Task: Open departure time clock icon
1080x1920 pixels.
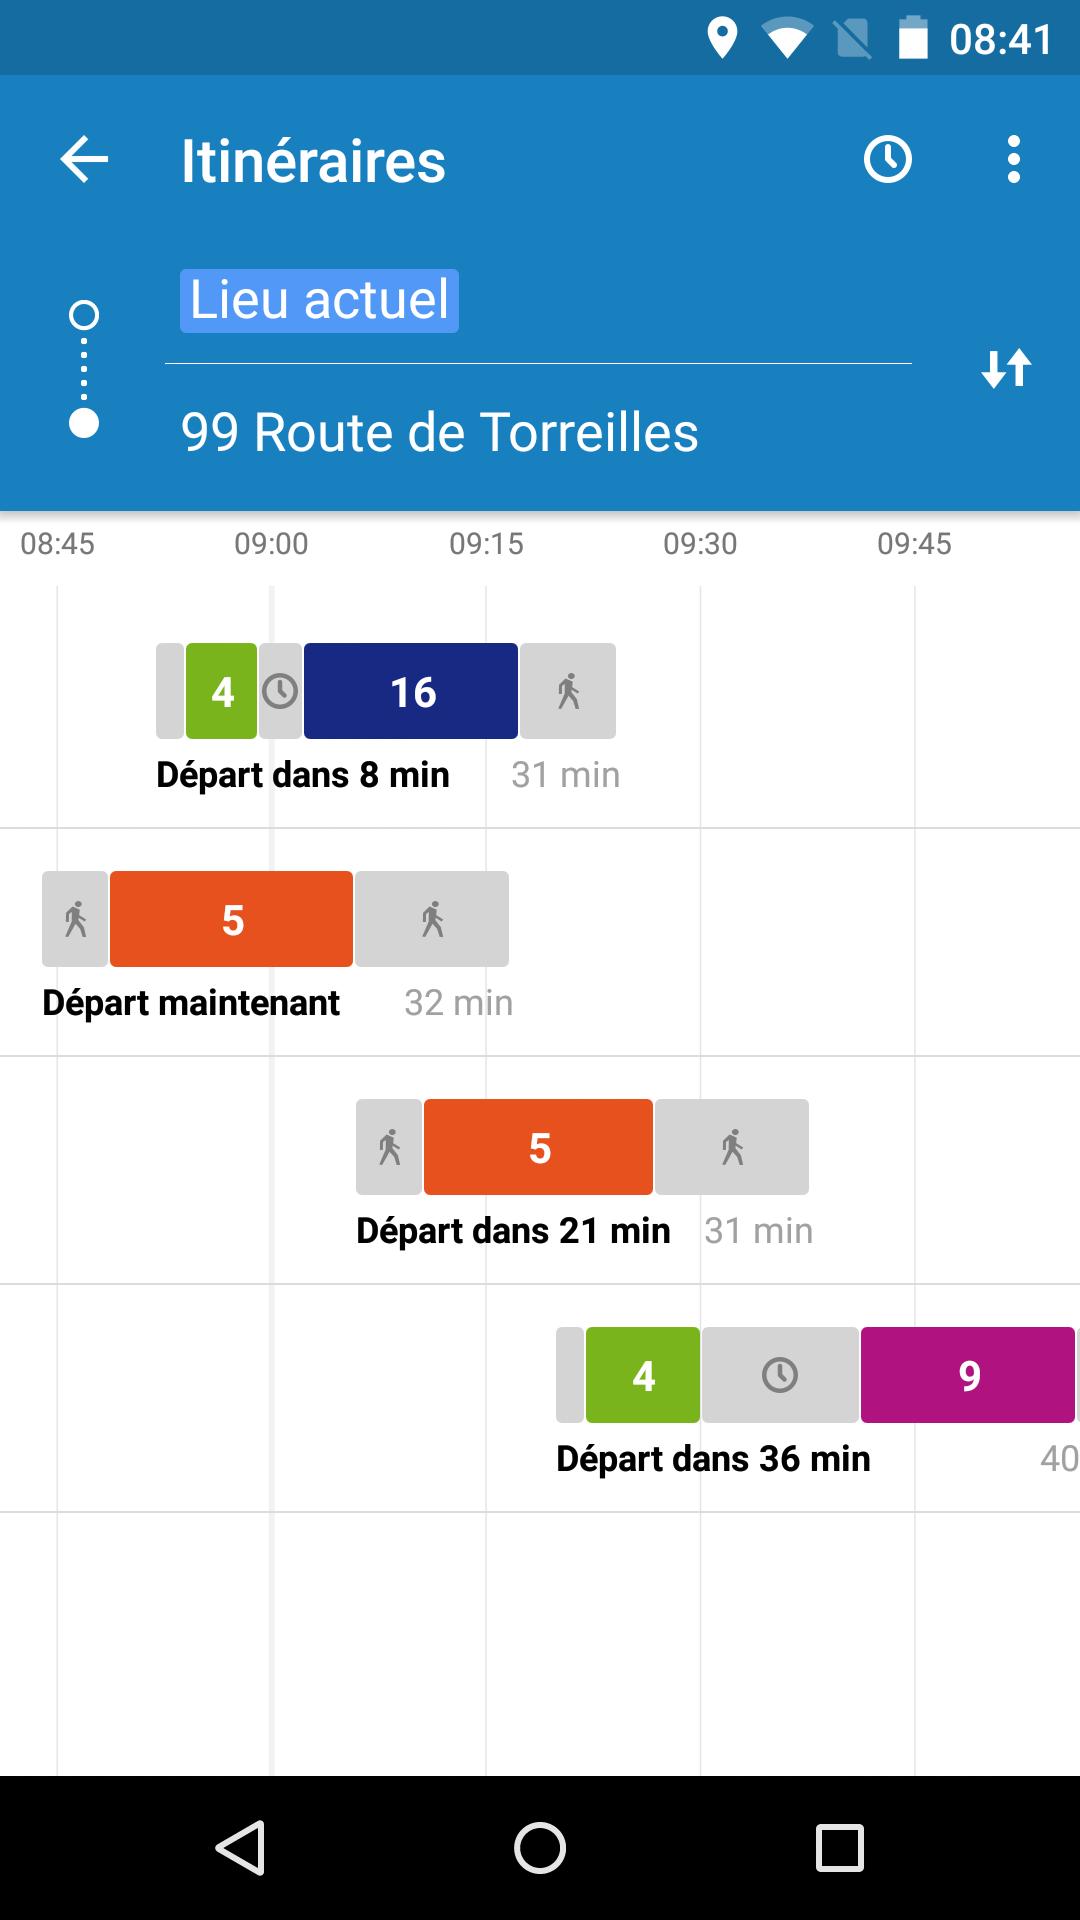Action: pos(887,160)
